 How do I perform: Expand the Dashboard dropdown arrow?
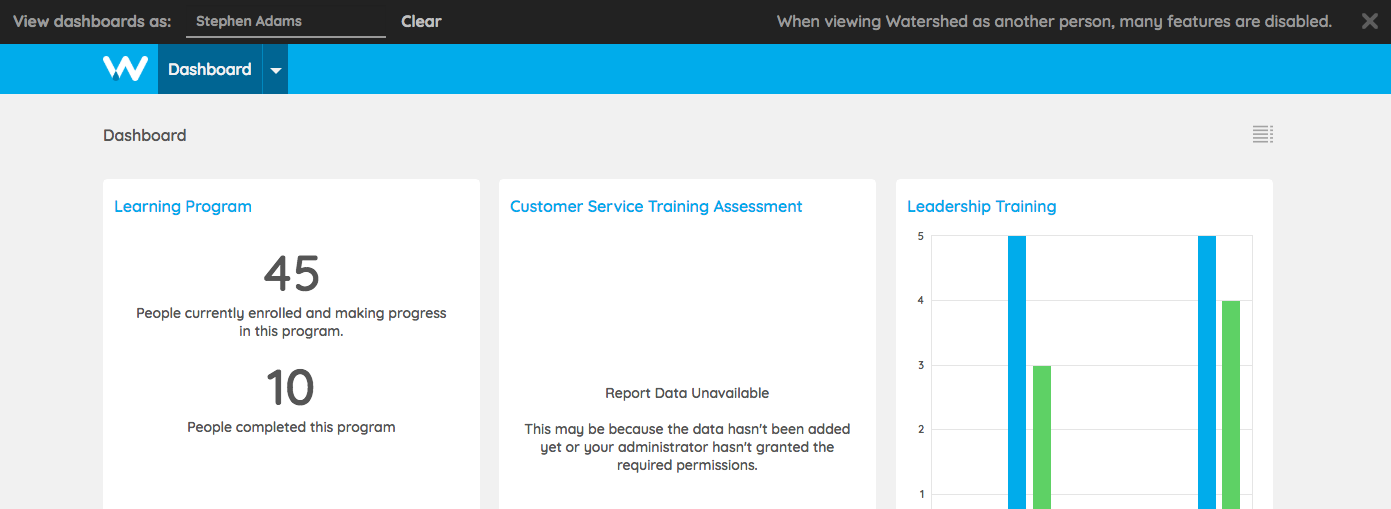276,69
